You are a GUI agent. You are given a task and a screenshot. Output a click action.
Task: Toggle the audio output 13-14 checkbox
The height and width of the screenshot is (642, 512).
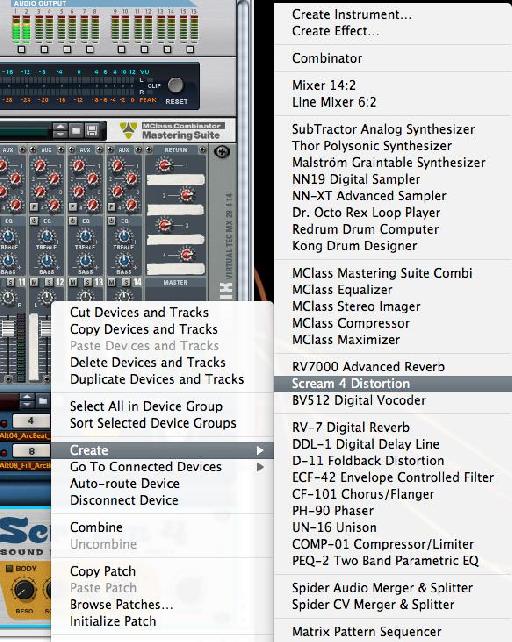(x=167, y=50)
